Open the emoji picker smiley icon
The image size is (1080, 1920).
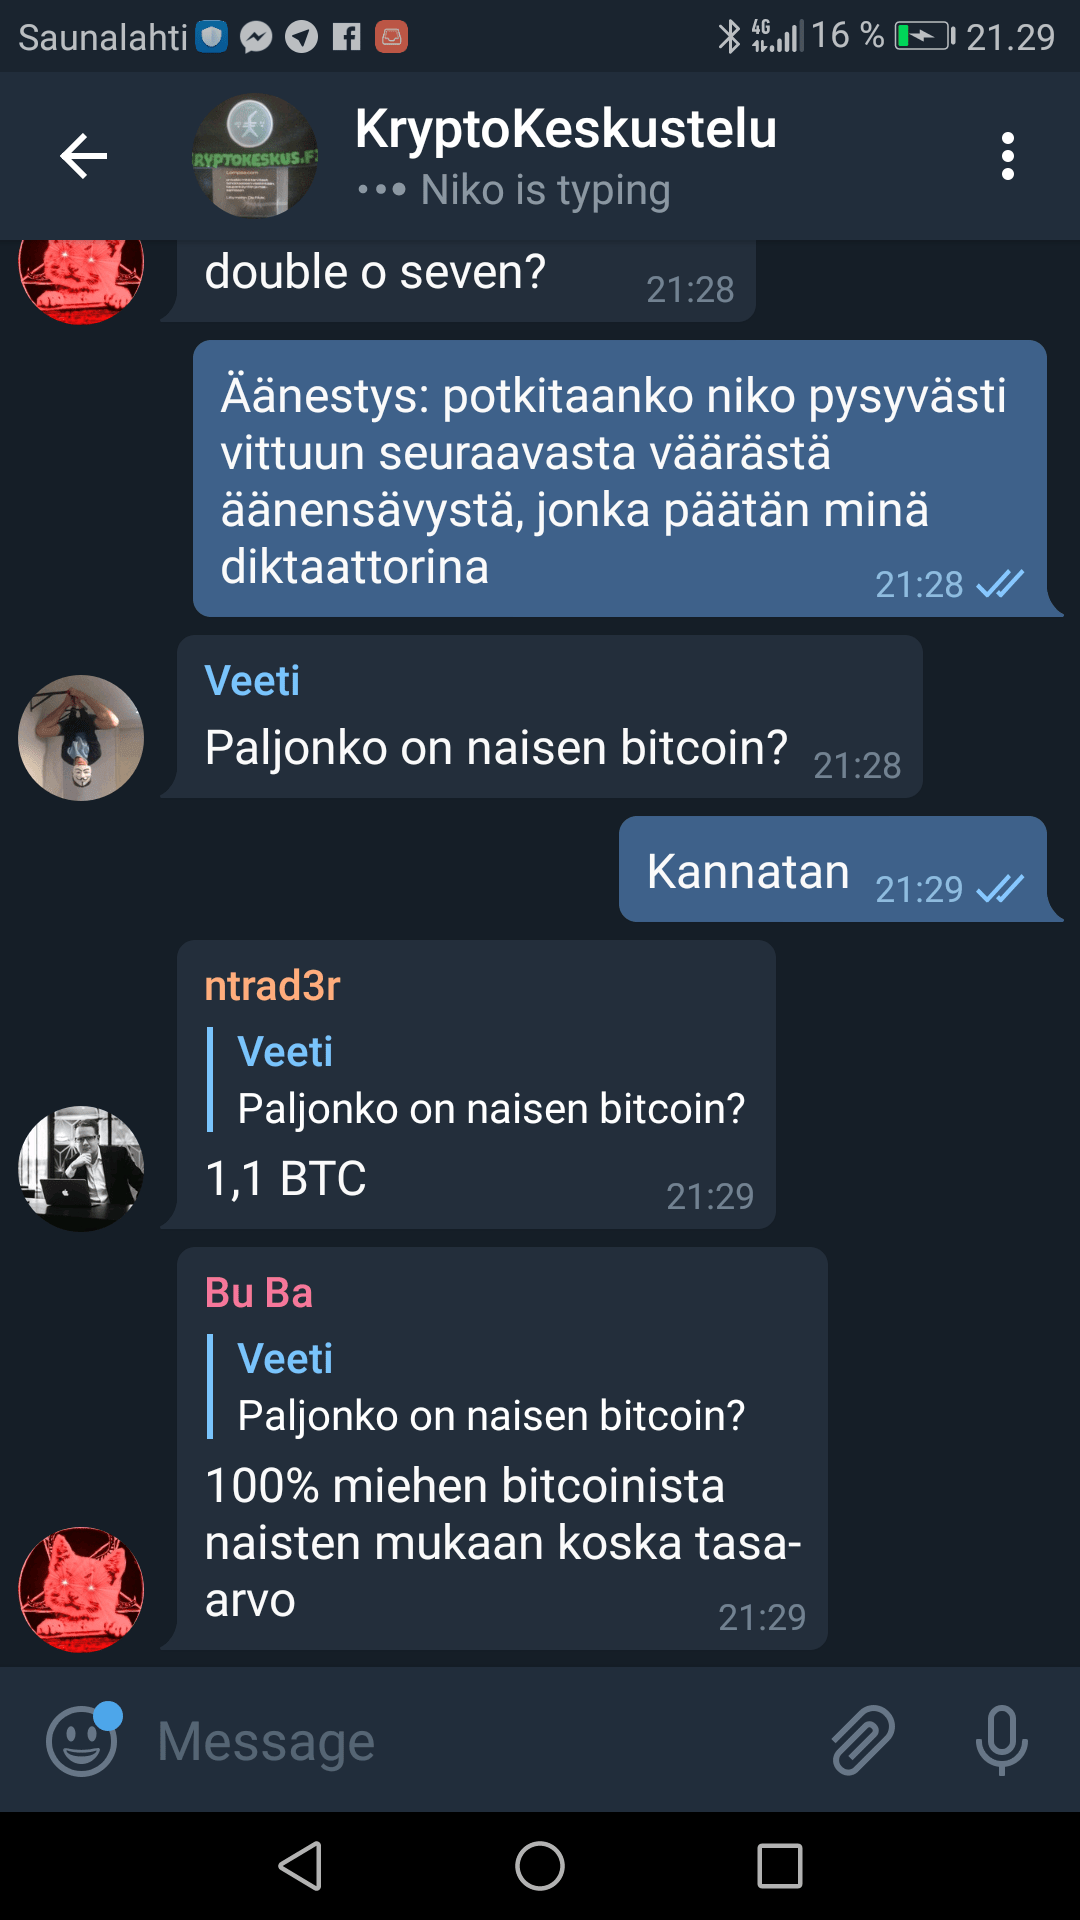(x=83, y=1740)
